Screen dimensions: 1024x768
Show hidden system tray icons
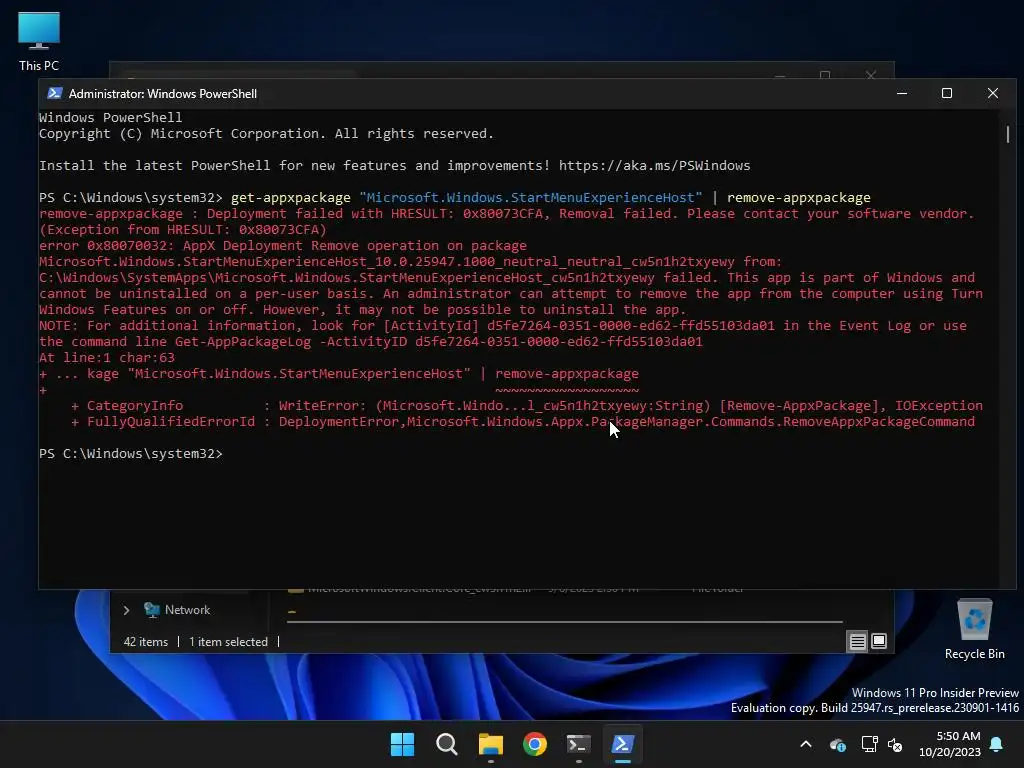tap(806, 744)
